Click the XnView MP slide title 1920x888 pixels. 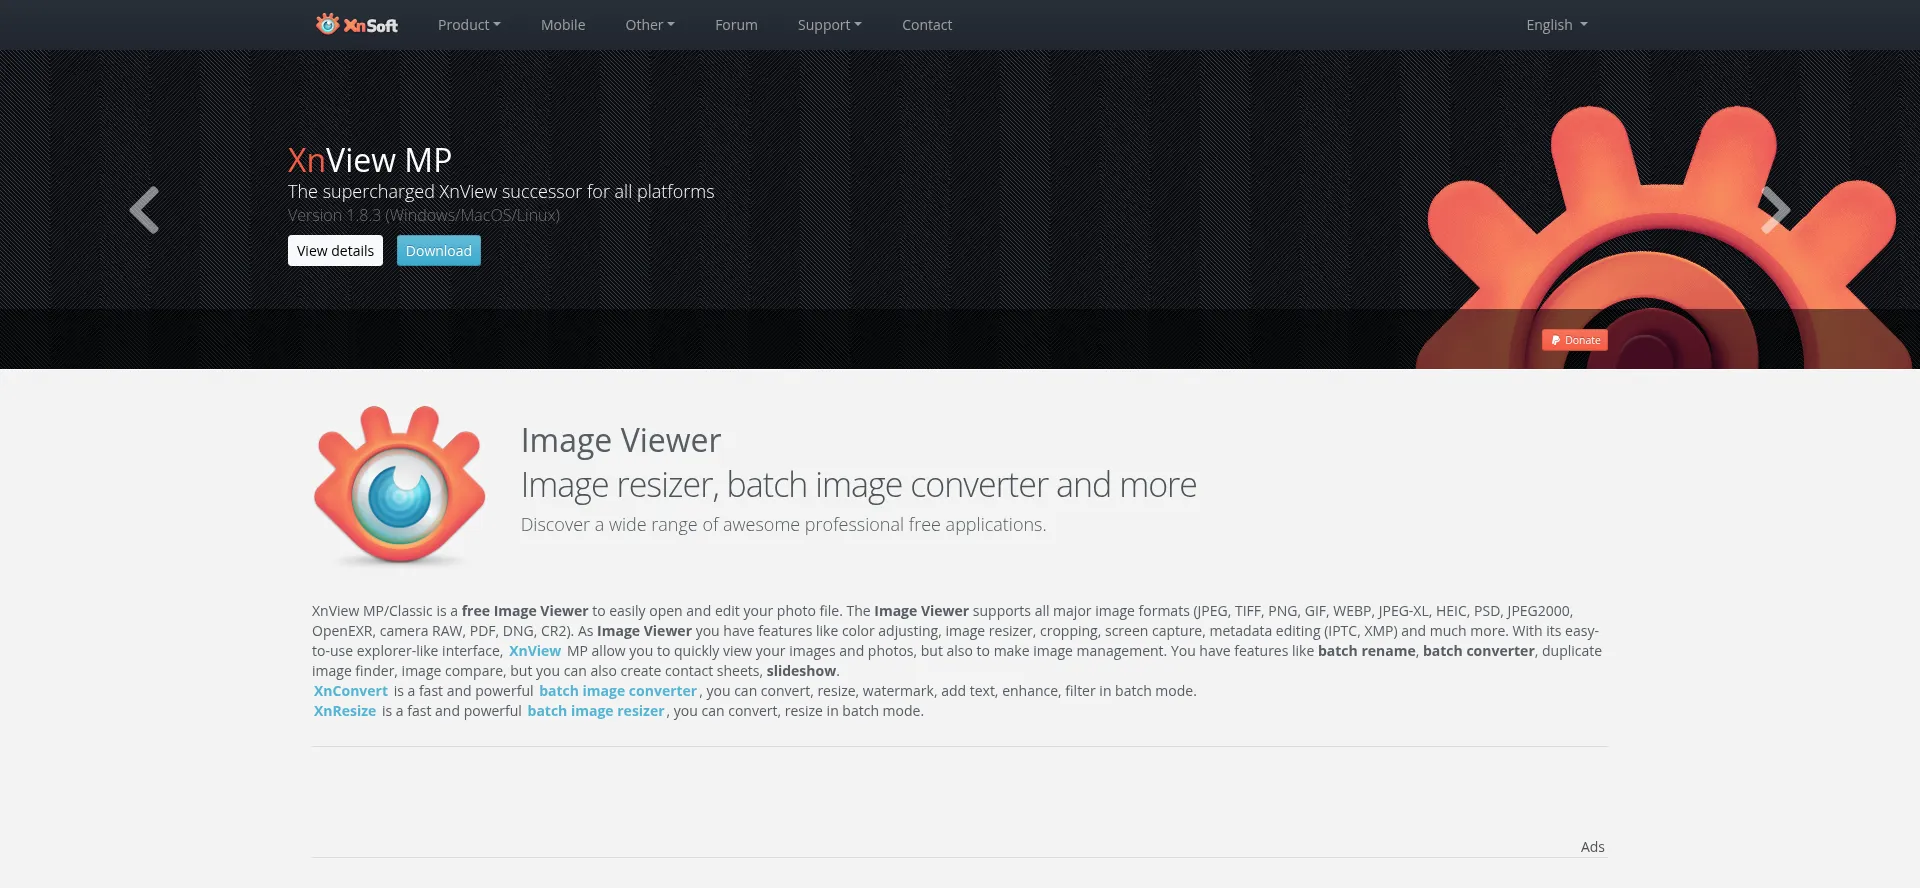[x=370, y=160]
